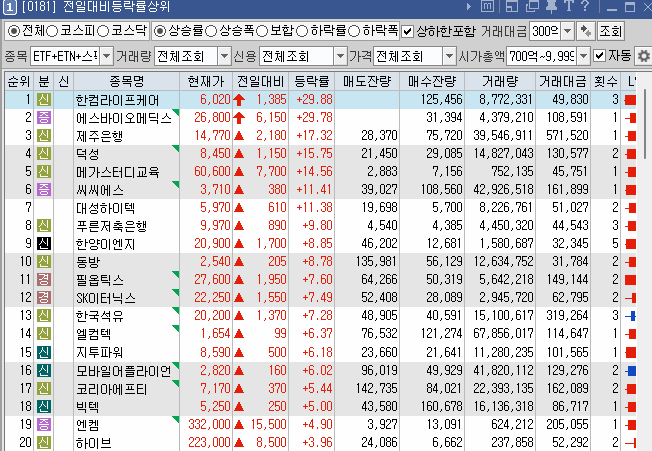Sort by the 매도잔량 column header
This screenshot has width=652, height=451.
pos(367,81)
